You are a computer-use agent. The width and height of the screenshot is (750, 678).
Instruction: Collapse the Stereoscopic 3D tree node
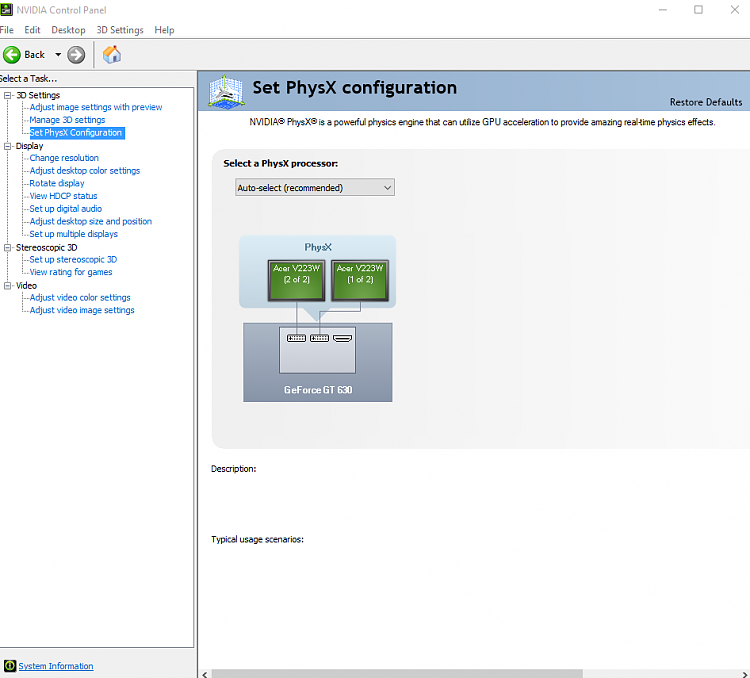tap(7, 247)
